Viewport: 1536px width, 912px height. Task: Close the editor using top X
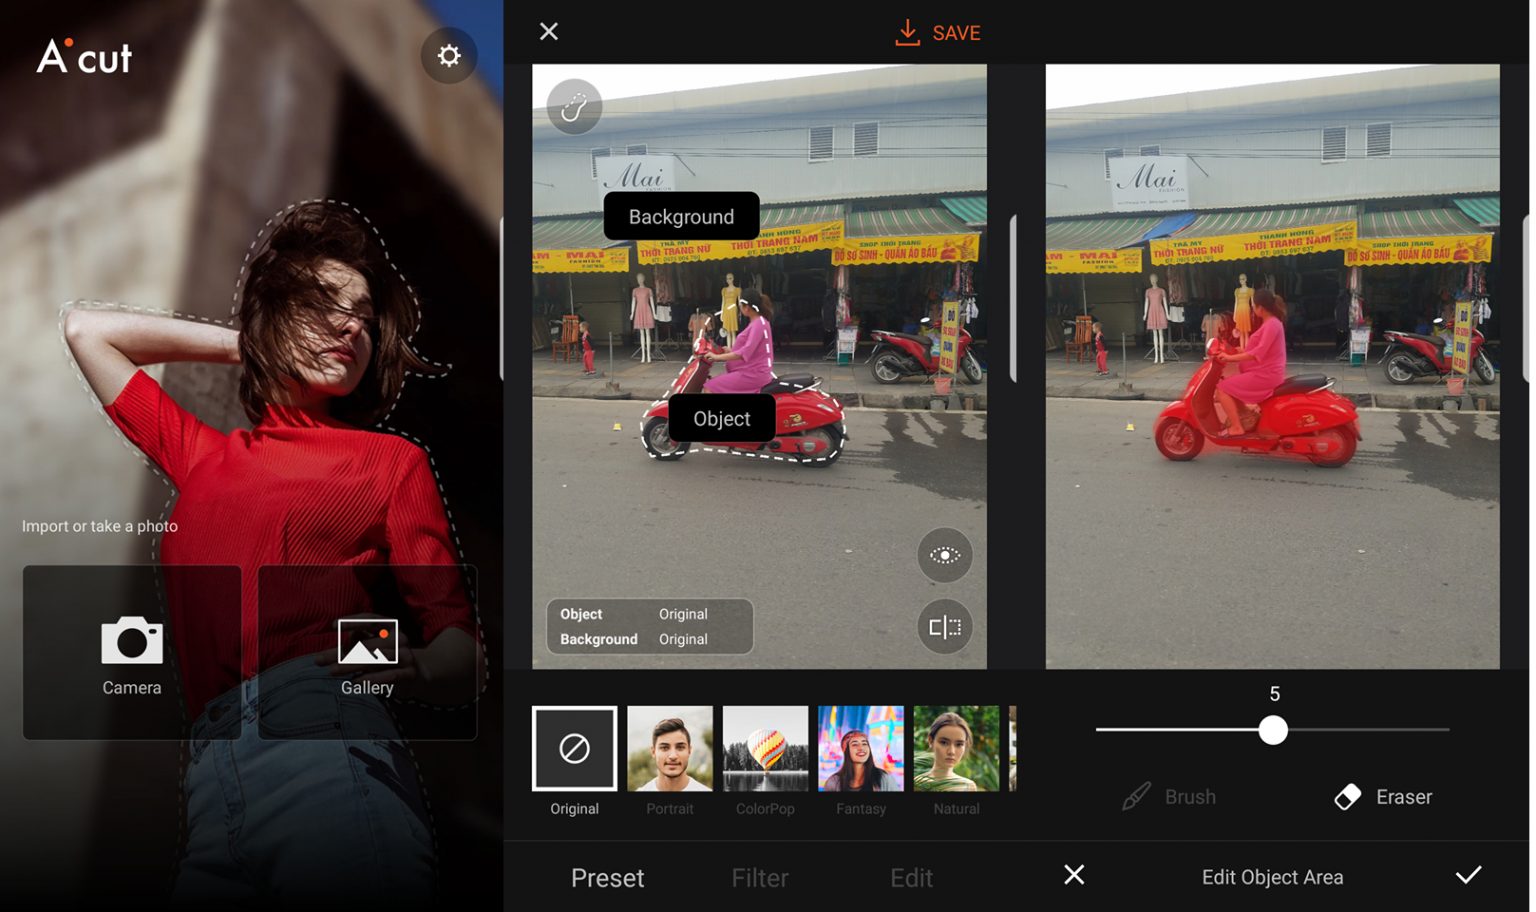(x=549, y=32)
